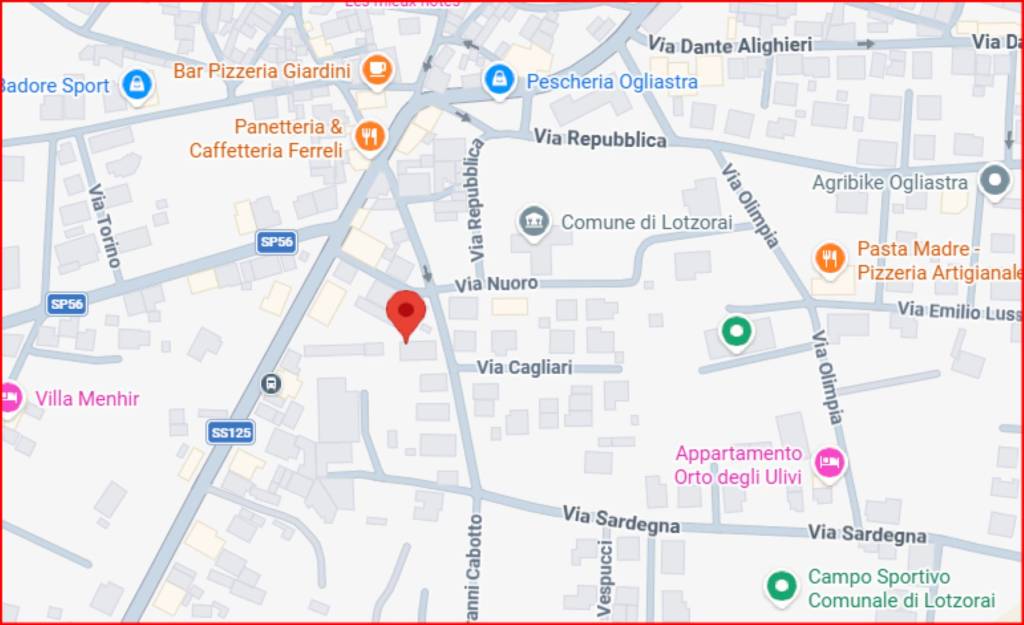Click the SS125 road shield
Viewport: 1024px width, 625px height.
click(231, 432)
